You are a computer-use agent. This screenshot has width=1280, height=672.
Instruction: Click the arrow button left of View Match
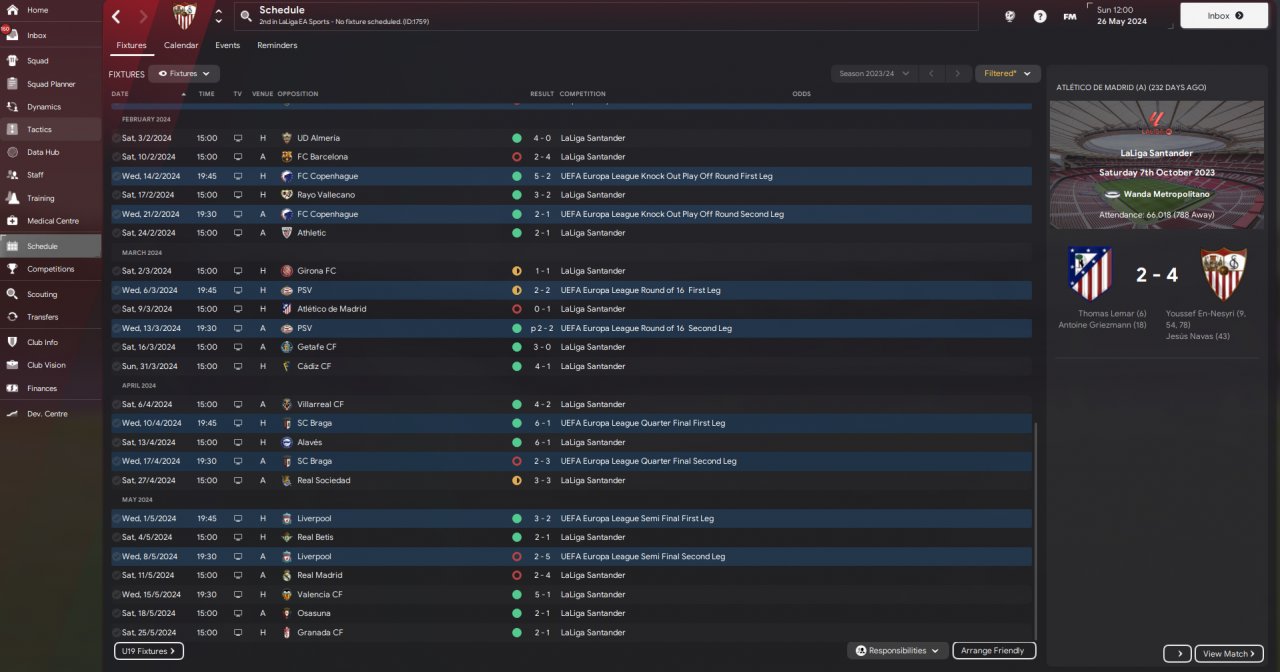[1178, 654]
